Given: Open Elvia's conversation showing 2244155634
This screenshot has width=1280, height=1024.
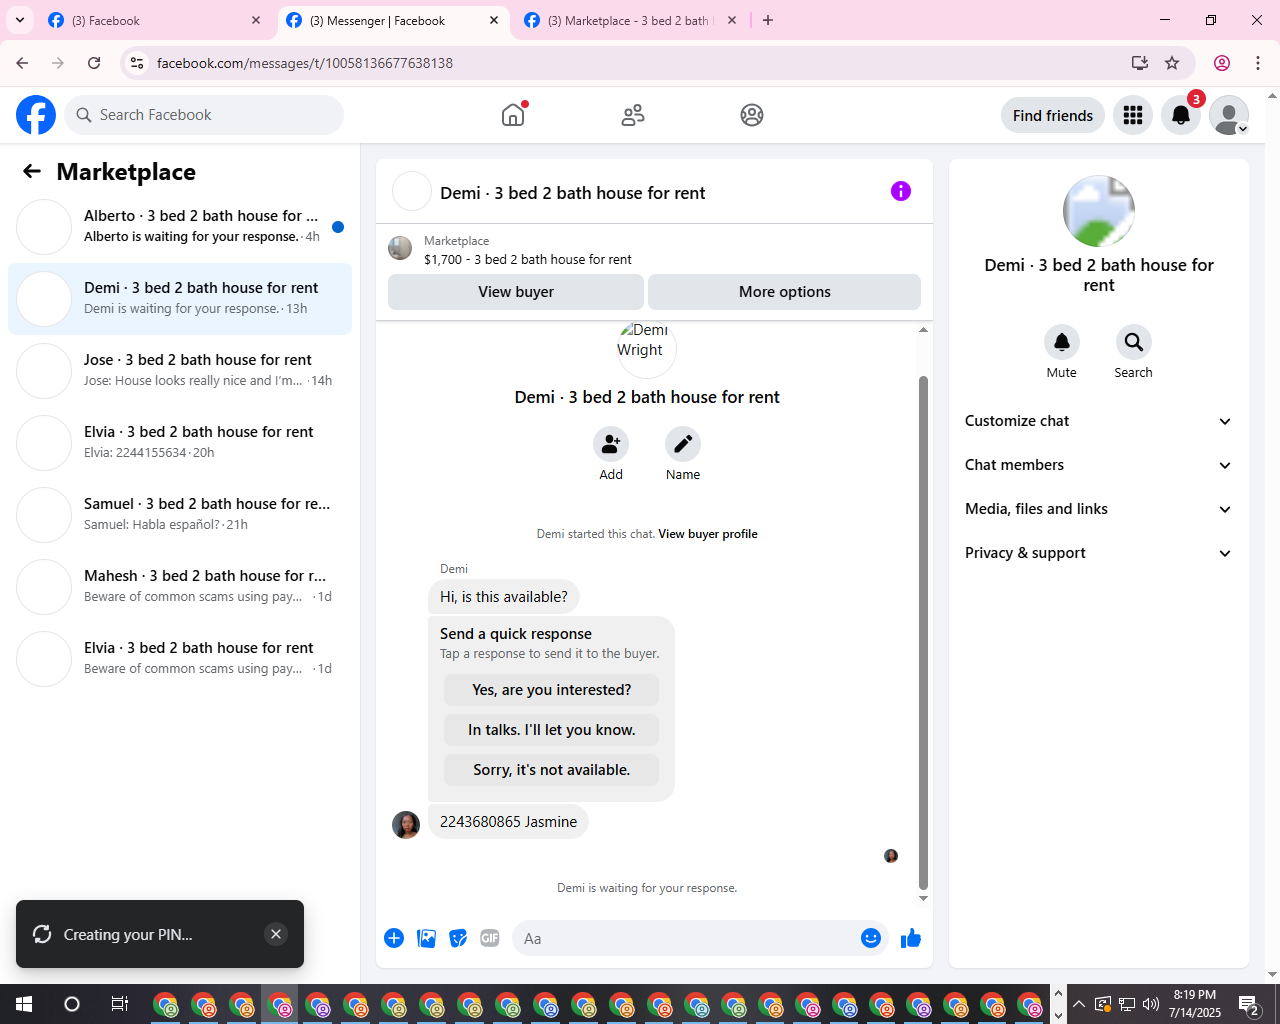Looking at the screenshot, I should pos(180,443).
